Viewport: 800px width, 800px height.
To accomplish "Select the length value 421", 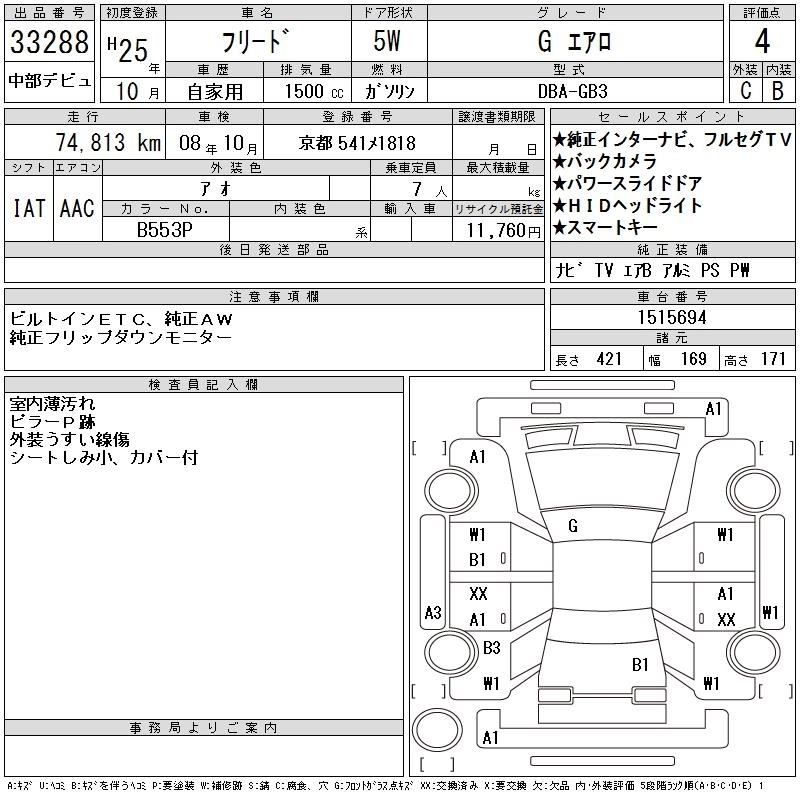I will click(609, 359).
